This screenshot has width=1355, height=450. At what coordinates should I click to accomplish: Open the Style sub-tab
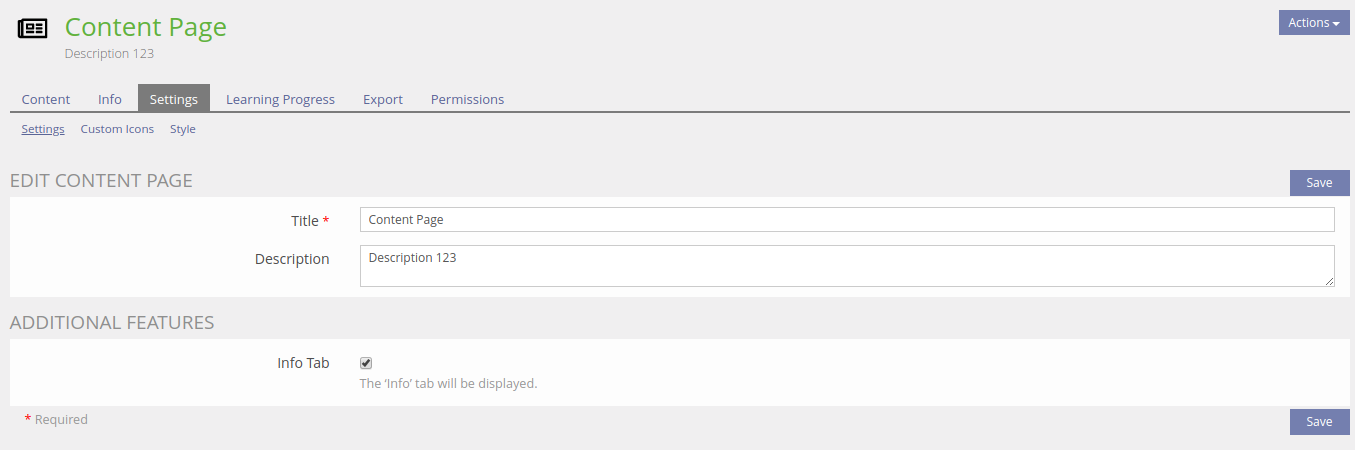tap(183, 129)
